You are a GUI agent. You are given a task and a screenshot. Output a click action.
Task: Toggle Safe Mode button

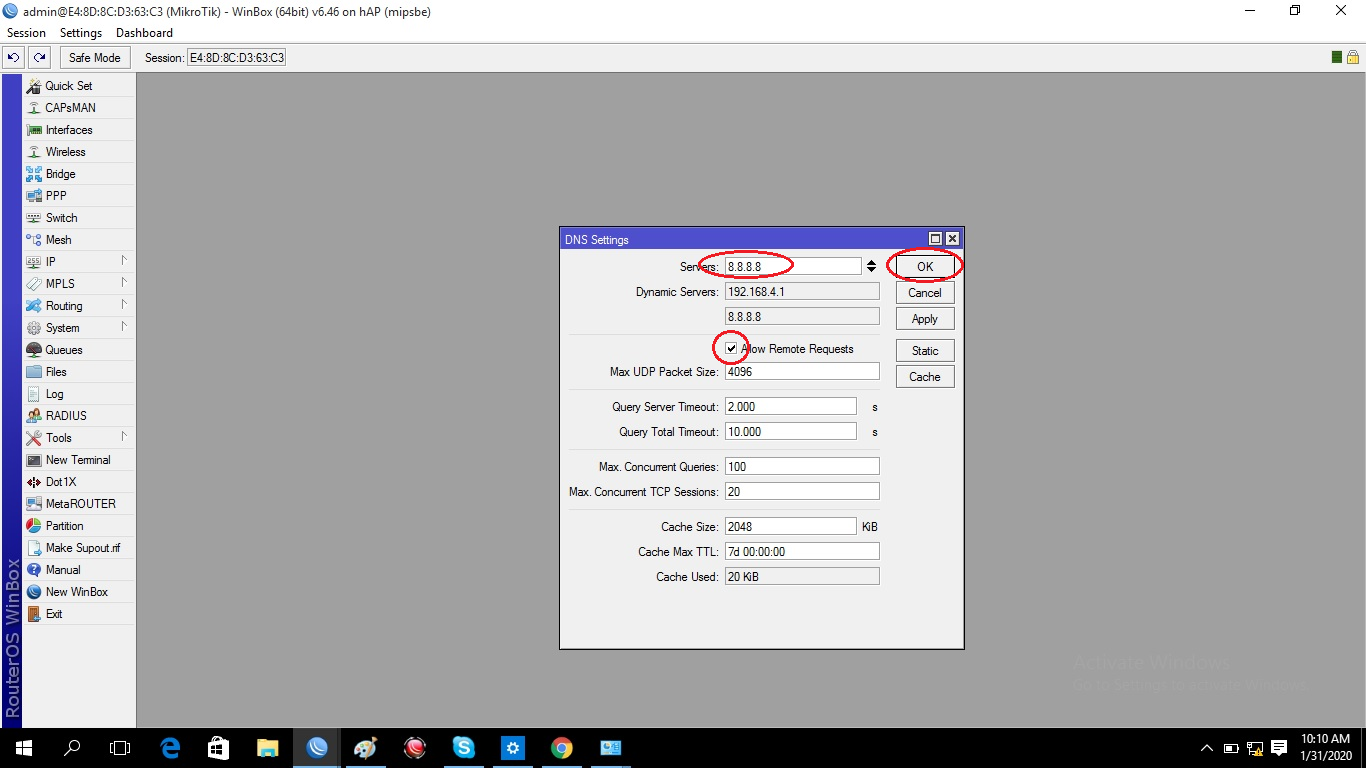pos(94,58)
